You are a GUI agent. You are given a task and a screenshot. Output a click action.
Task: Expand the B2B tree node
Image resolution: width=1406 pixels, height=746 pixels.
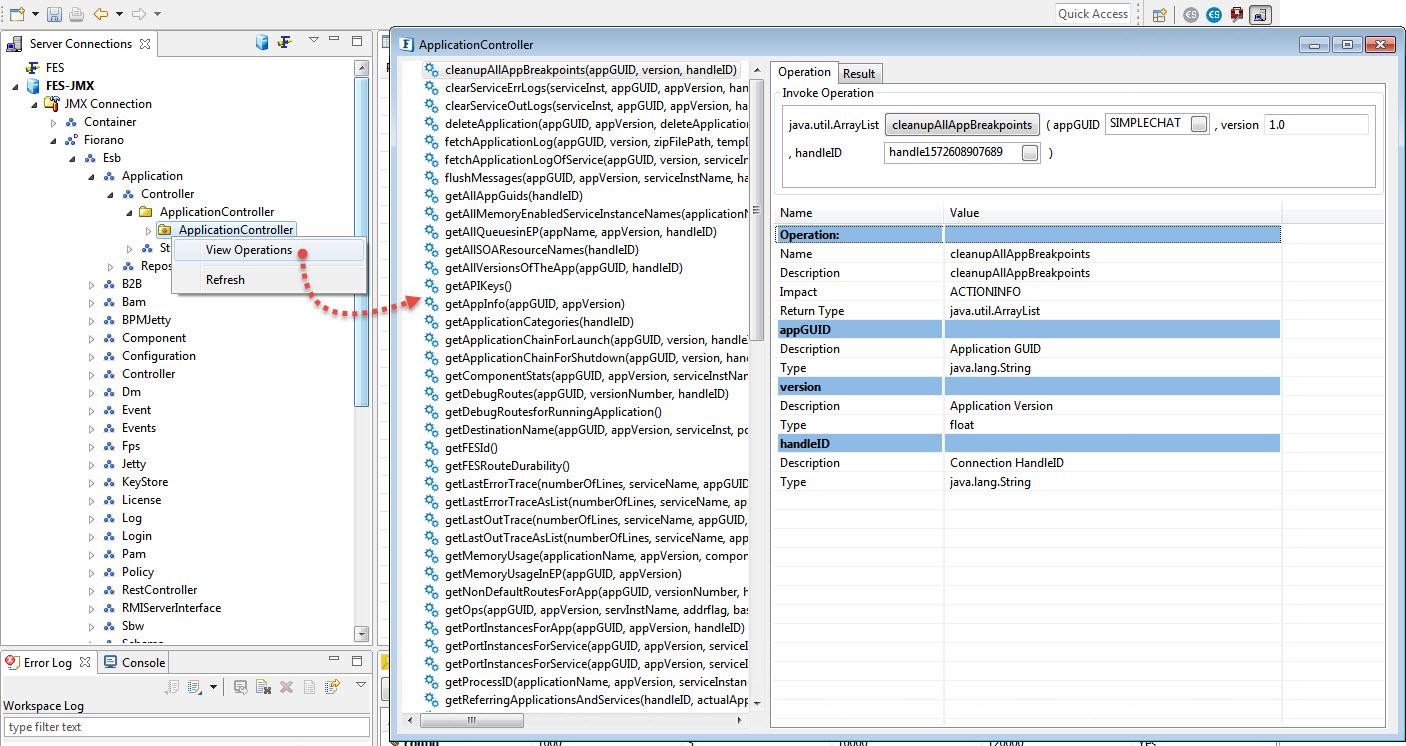92,284
